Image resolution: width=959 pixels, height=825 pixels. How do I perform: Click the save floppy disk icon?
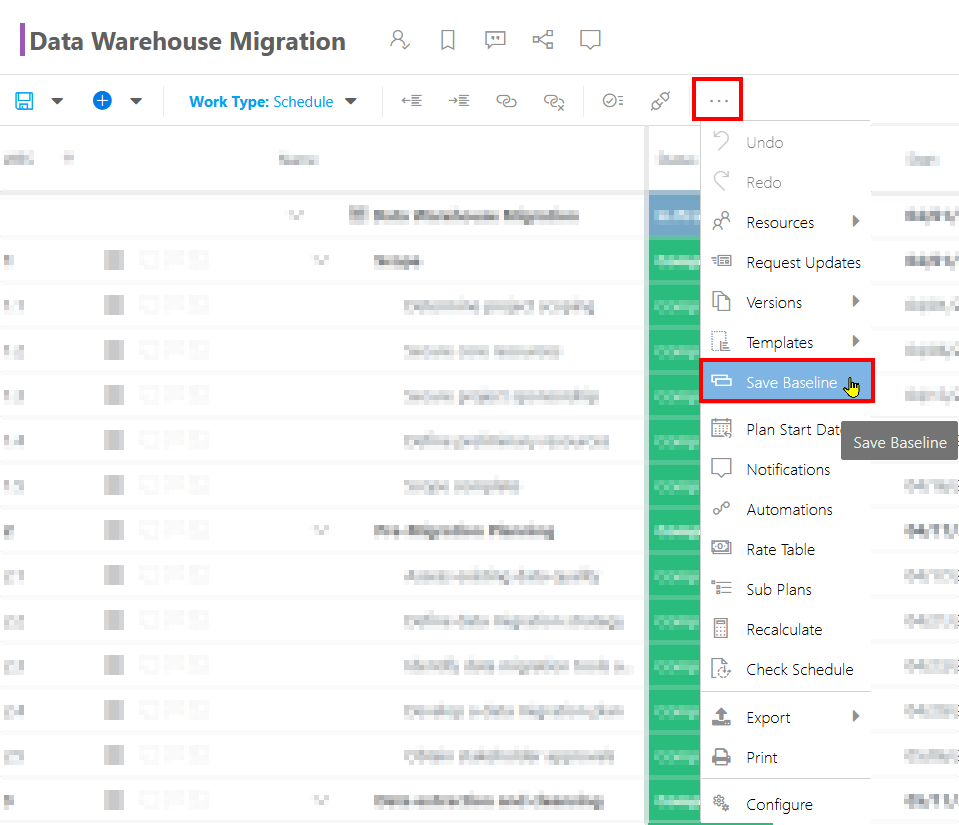(24, 101)
